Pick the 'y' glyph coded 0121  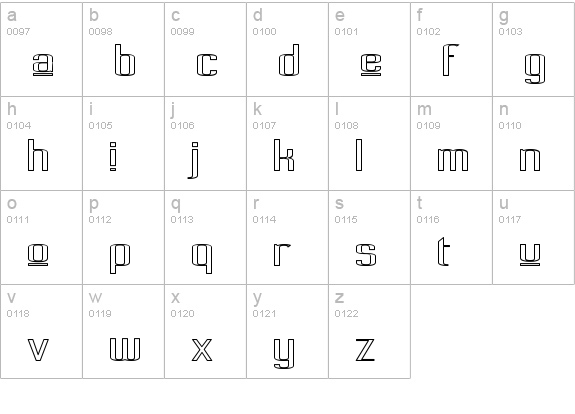pos(288,331)
